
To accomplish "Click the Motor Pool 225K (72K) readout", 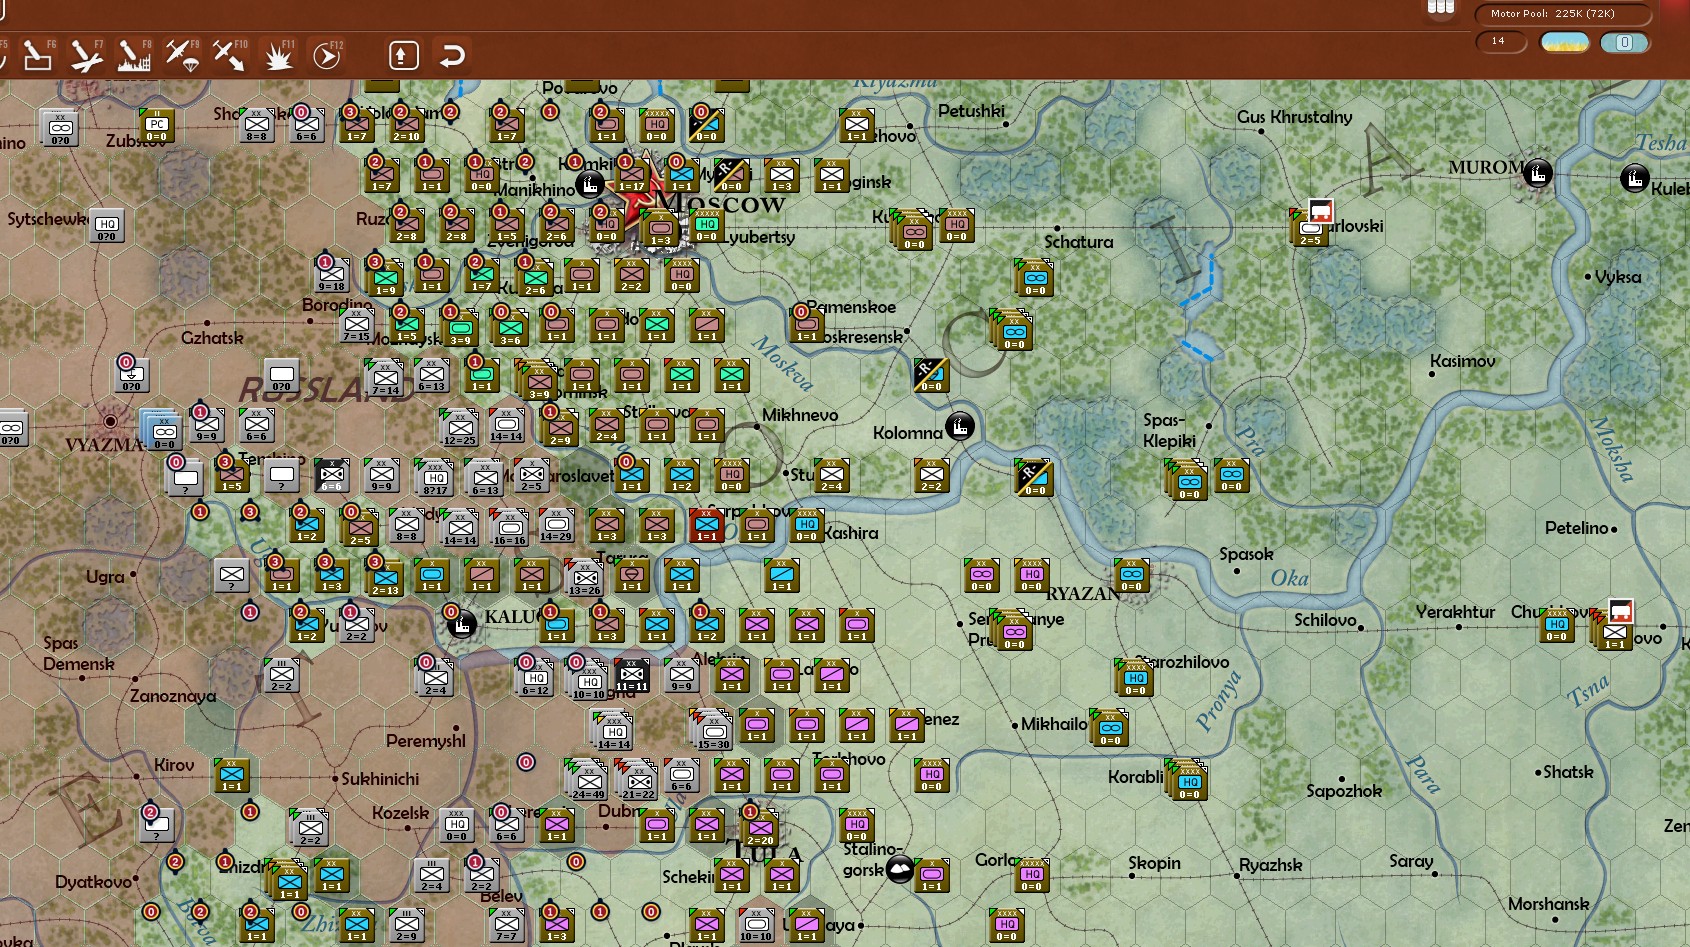I will point(1563,14).
